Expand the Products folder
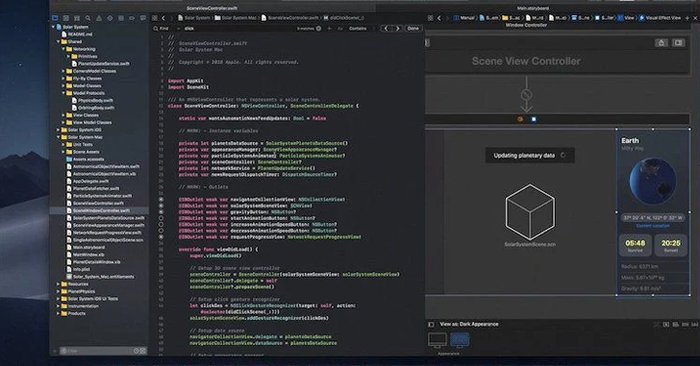 pyautogui.click(x=58, y=313)
